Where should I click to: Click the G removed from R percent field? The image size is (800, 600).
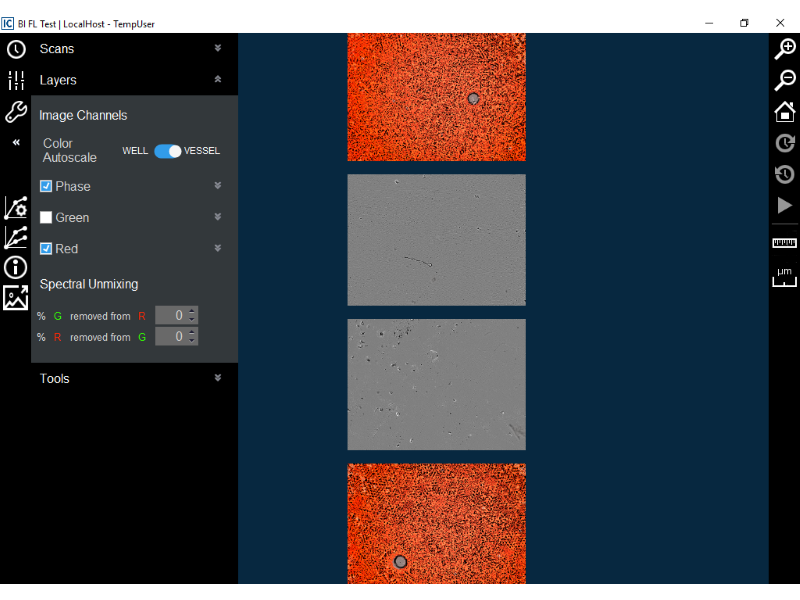pos(171,315)
